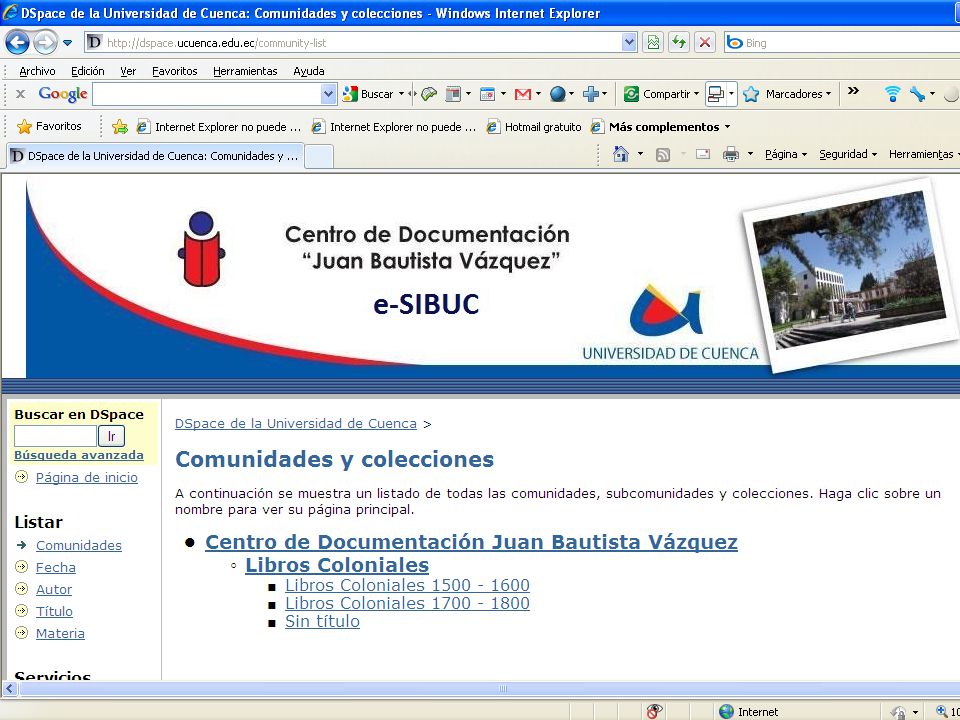Click the Print icon in command bar

730,154
